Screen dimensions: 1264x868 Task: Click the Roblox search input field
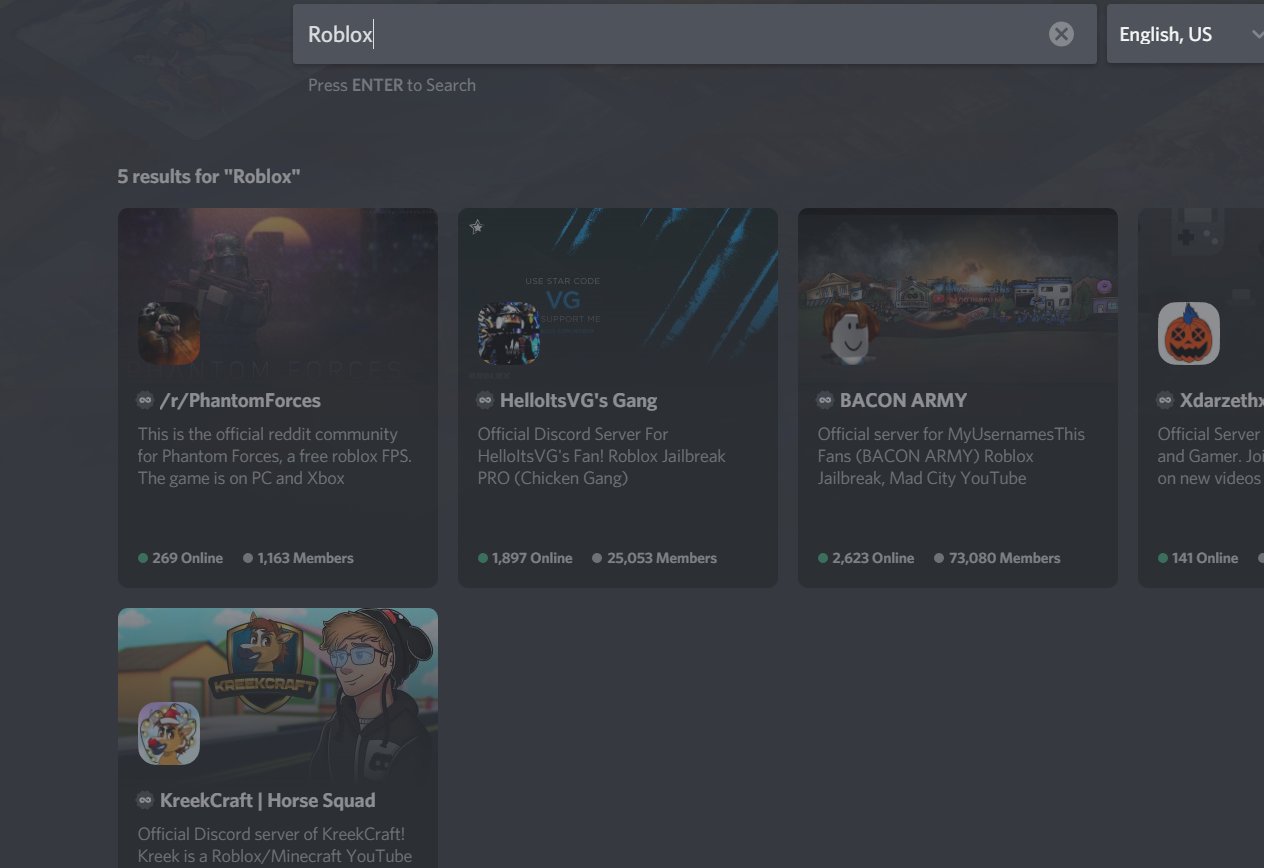tap(694, 34)
